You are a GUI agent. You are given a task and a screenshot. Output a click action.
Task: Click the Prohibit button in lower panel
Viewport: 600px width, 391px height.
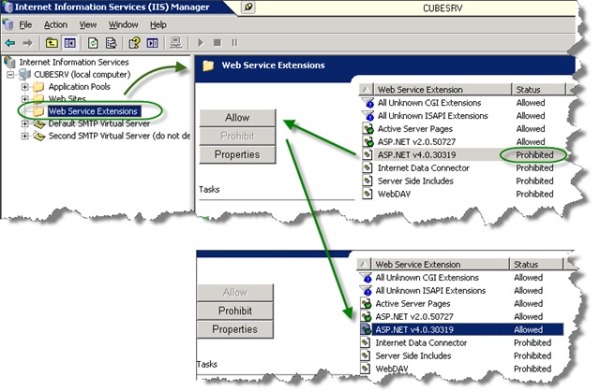coord(235,311)
